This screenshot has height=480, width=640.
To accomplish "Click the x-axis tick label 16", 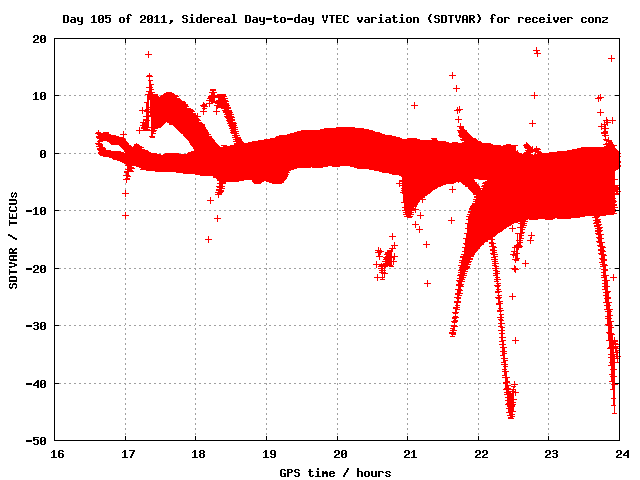I will tap(55, 453).
